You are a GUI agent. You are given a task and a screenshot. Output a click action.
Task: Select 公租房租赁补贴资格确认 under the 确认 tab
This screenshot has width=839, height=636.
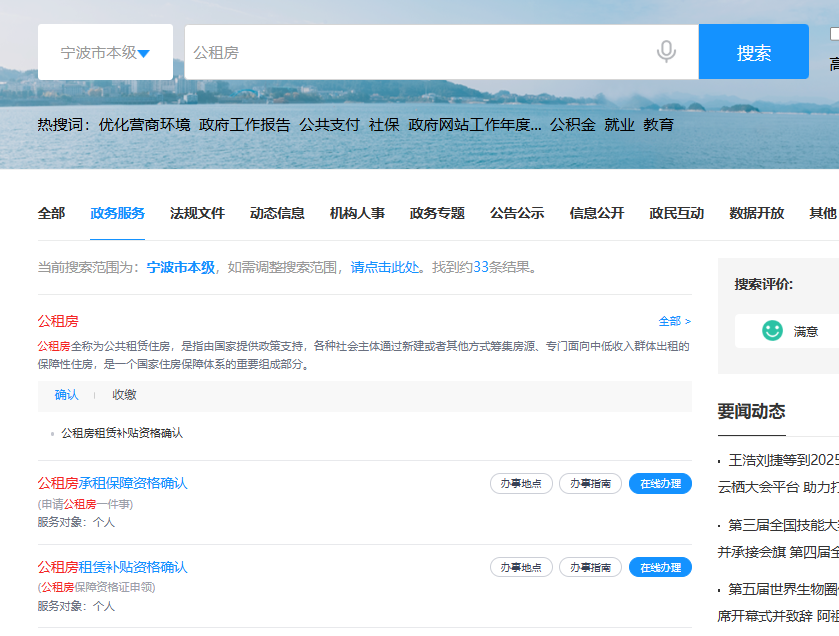pyautogui.click(x=124, y=434)
